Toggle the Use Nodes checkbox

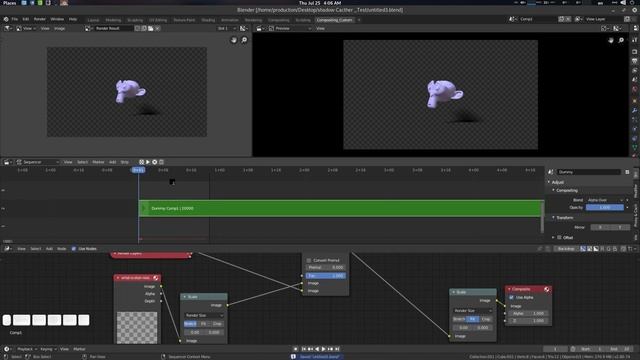tap(74, 249)
